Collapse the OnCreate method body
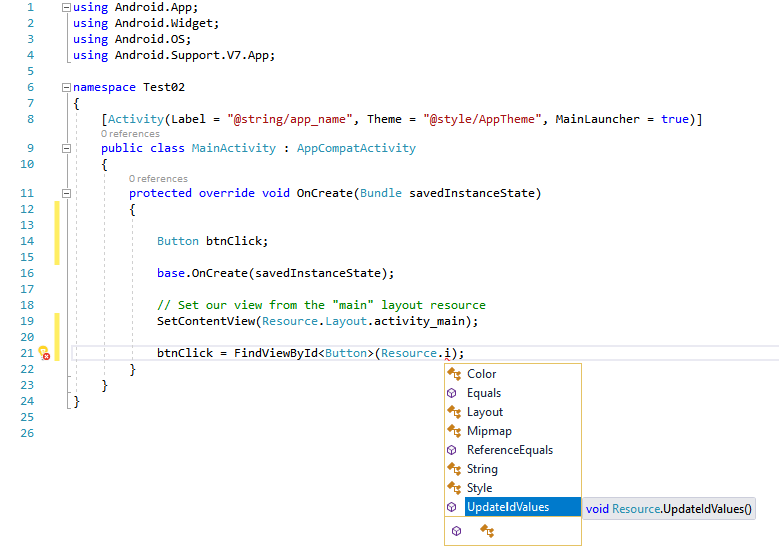Image resolution: width=779 pixels, height=556 pixels. pyautogui.click(x=66, y=193)
